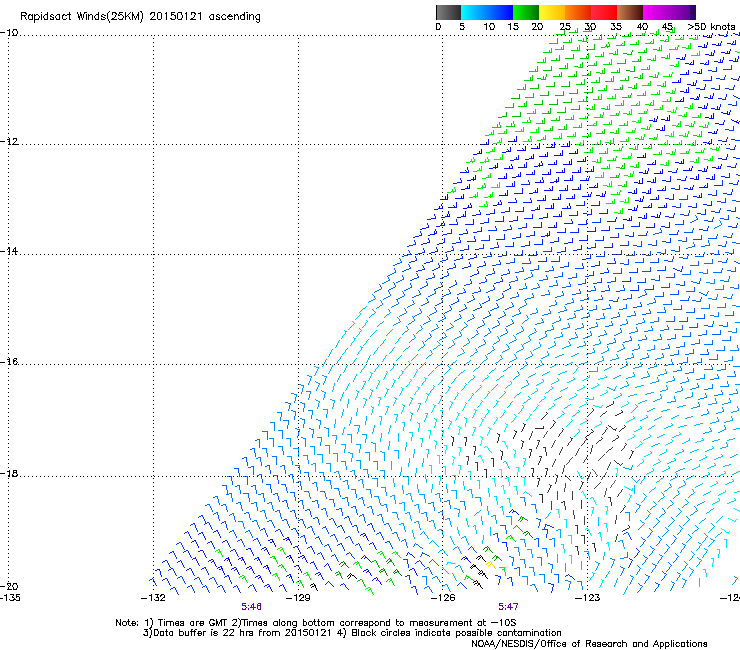This screenshot has height=650, width=740.
Task: Select the '-123' longitude axis label
Action: (587, 598)
